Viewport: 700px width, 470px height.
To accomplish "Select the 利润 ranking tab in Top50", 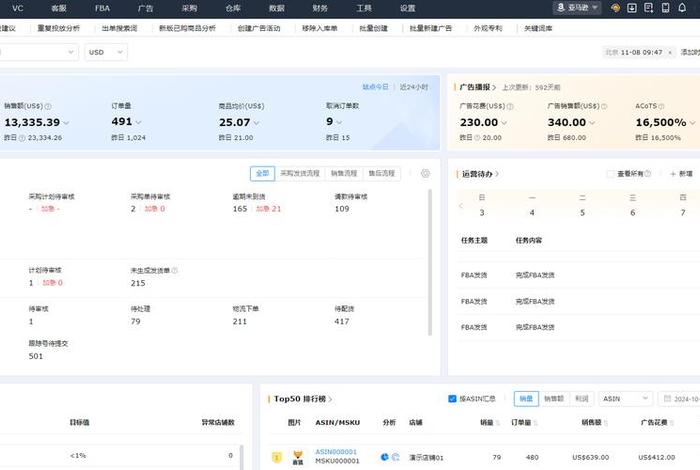I will coord(581,399).
